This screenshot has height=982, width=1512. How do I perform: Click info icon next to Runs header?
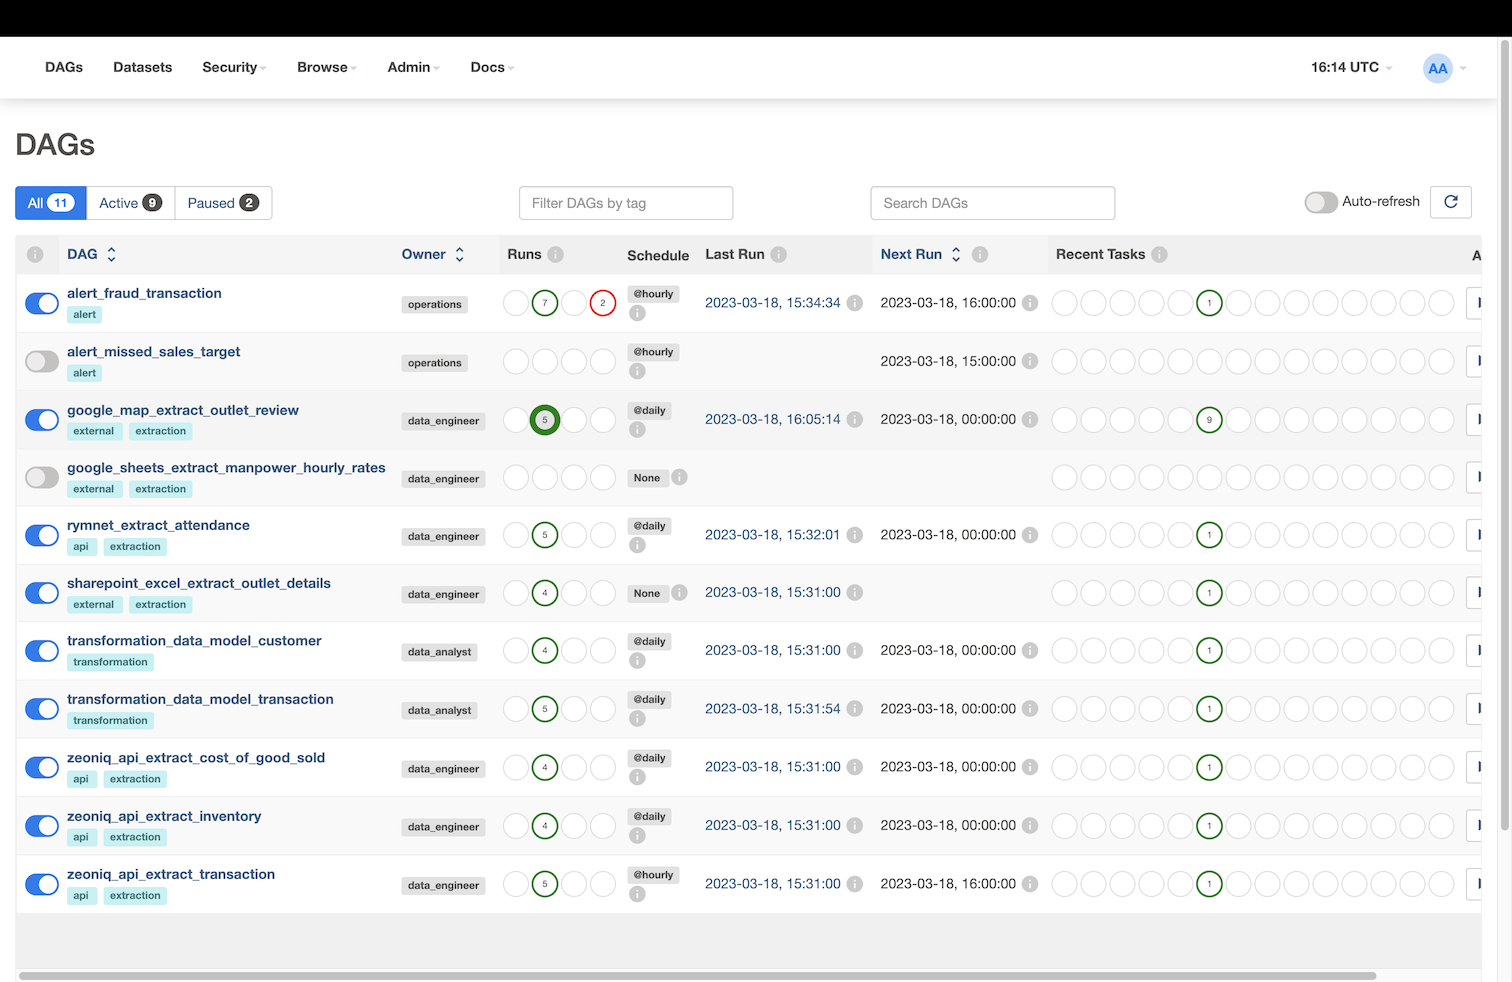point(556,255)
